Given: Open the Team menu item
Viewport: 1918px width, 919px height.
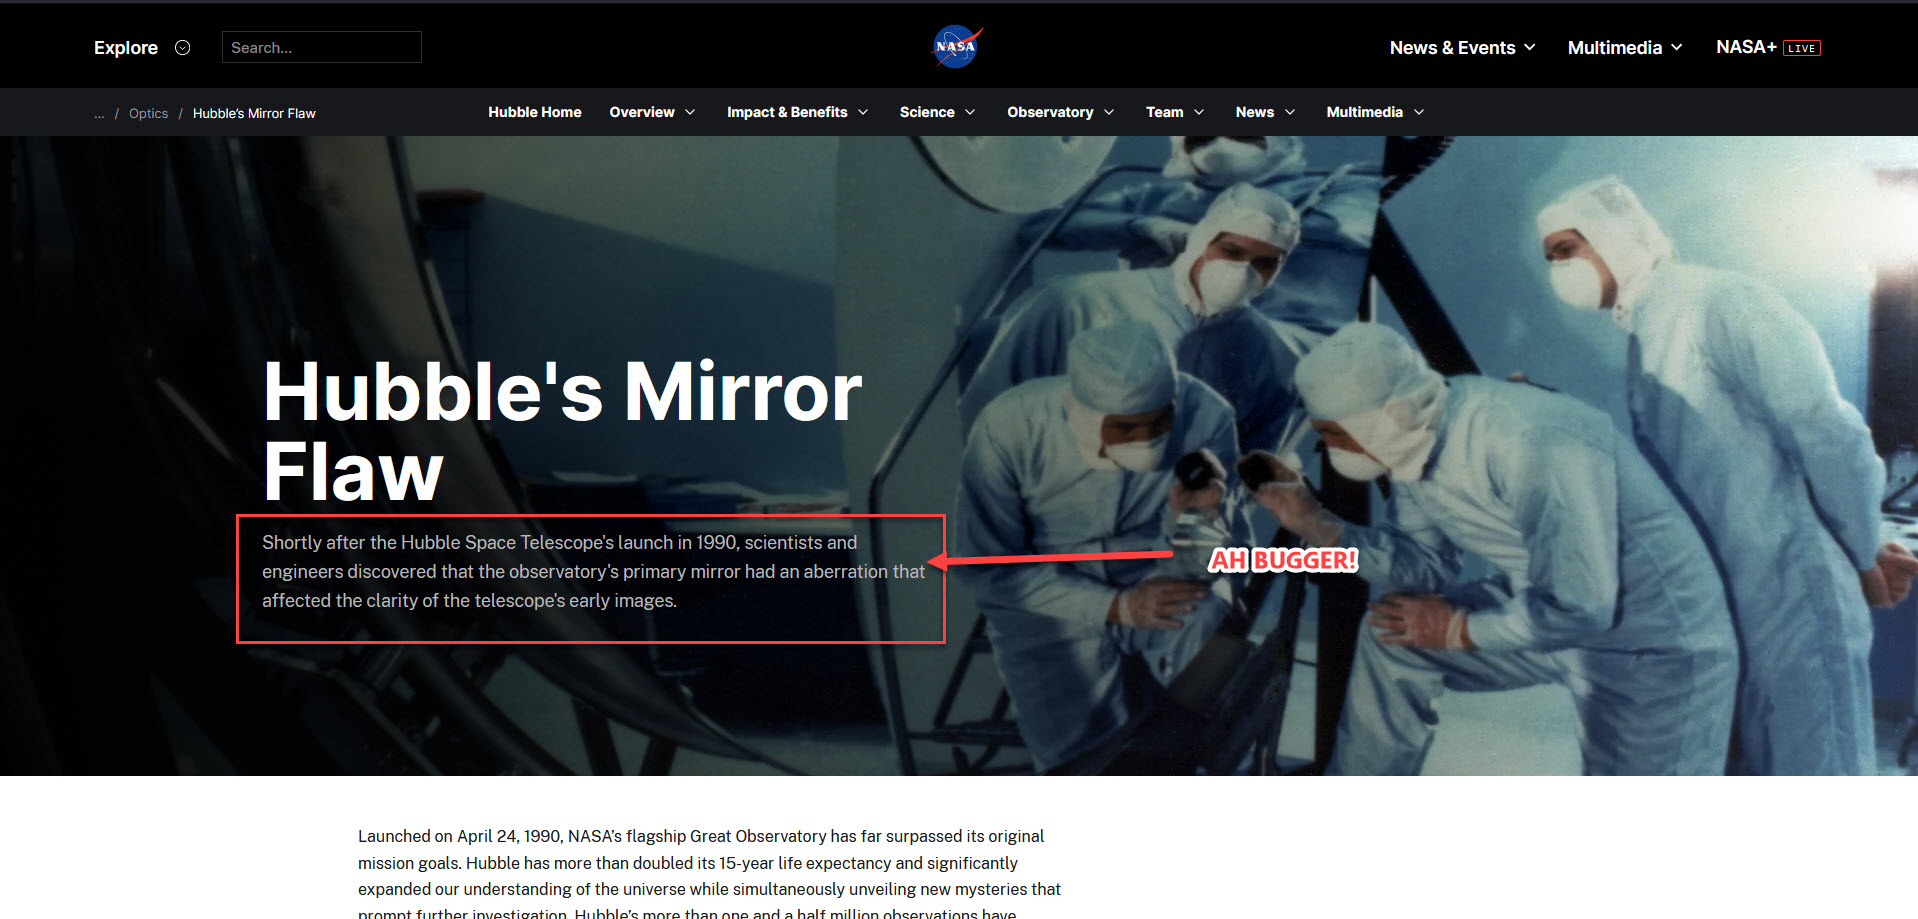Looking at the screenshot, I should click(x=1164, y=112).
